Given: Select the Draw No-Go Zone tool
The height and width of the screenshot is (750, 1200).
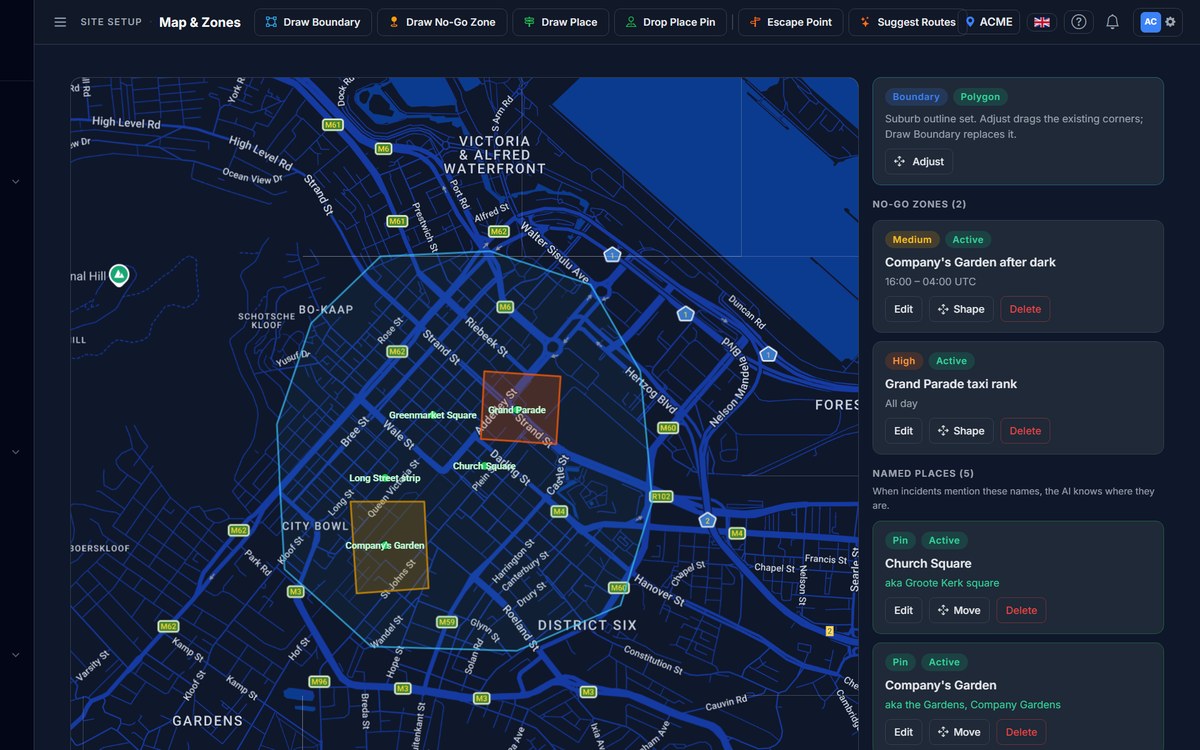Looking at the screenshot, I should click(x=442, y=22).
